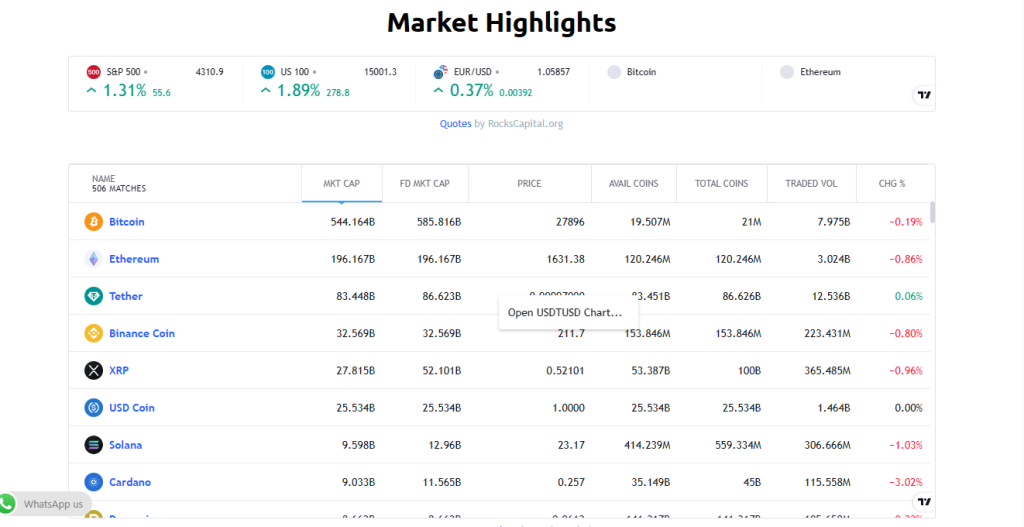Click the TradingView logo in ticker widget
The image size is (1024, 527).
[x=924, y=95]
